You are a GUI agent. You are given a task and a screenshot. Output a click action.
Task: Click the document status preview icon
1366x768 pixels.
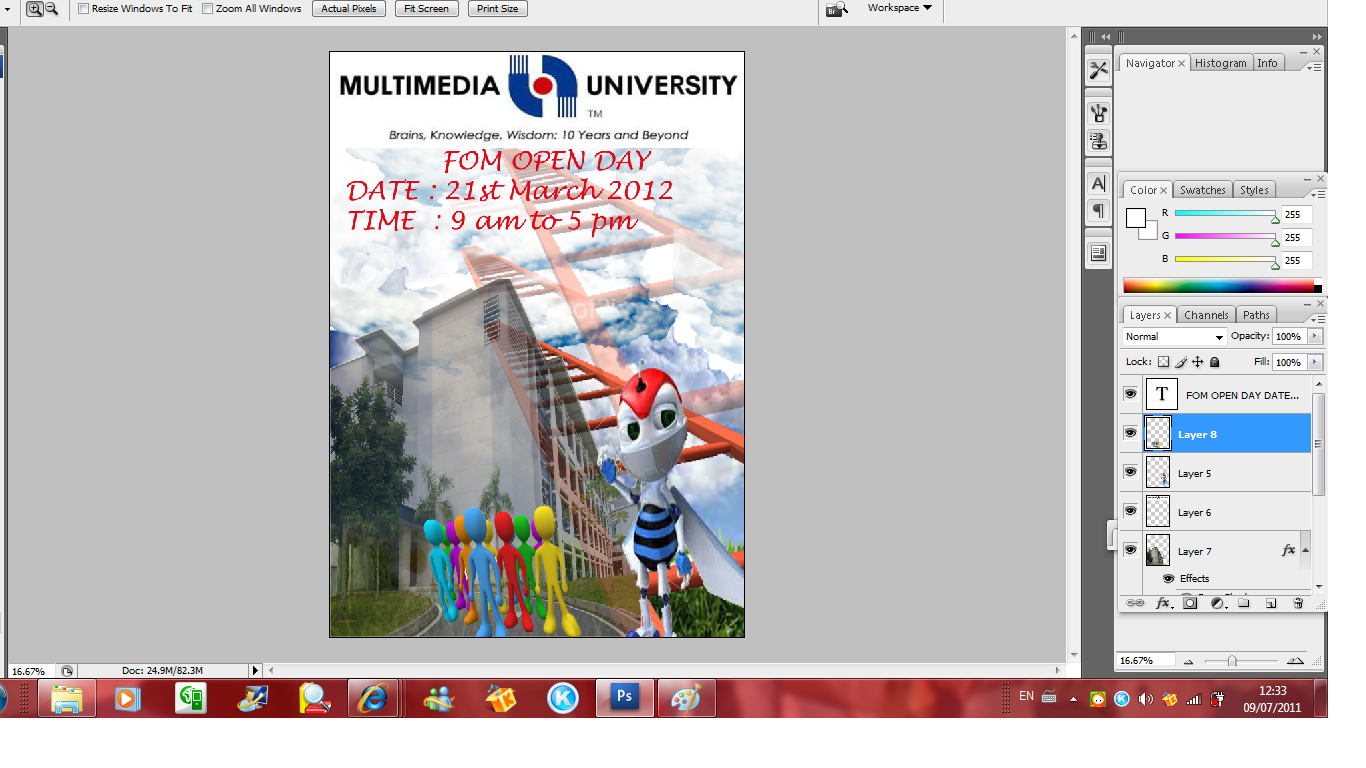(x=66, y=671)
